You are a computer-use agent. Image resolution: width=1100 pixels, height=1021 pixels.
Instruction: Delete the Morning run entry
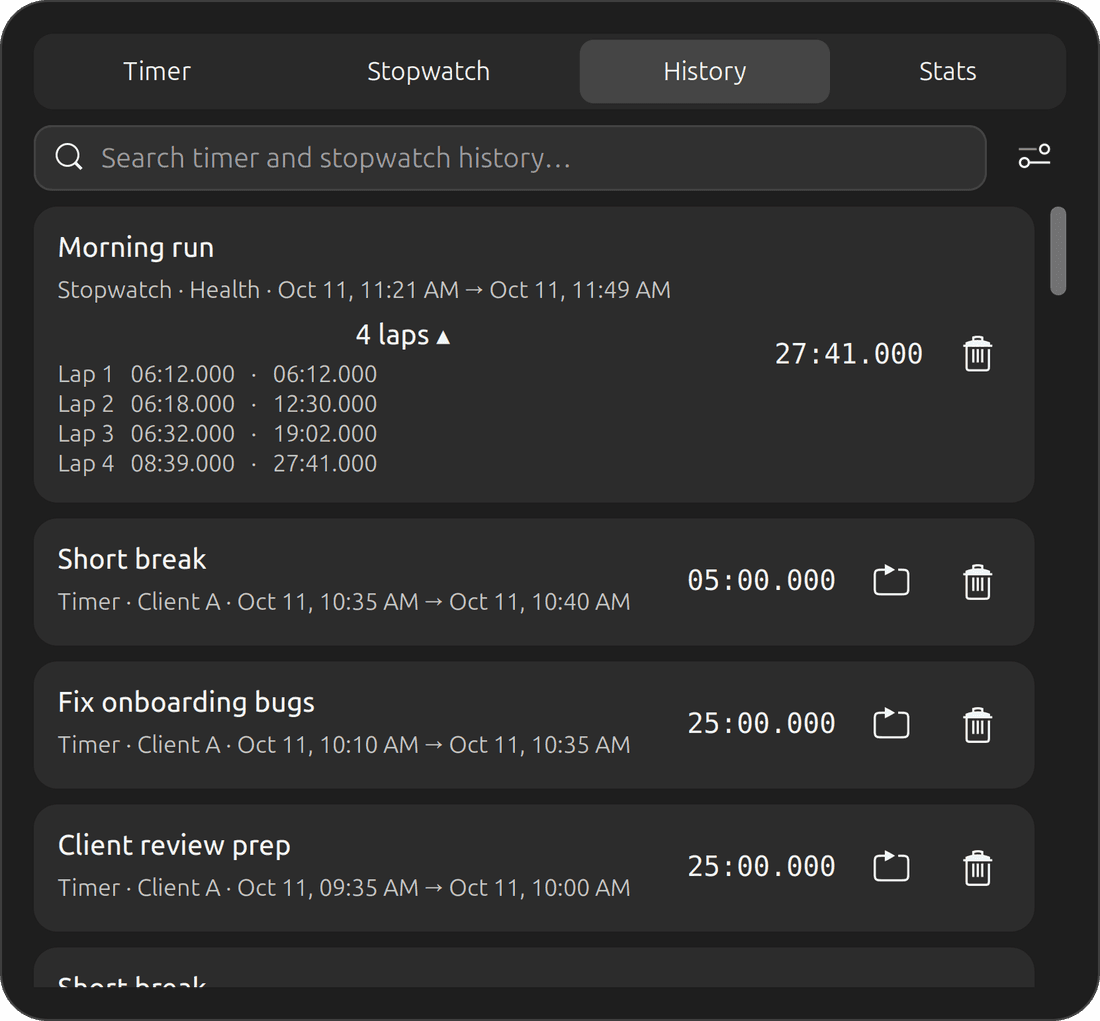click(977, 354)
